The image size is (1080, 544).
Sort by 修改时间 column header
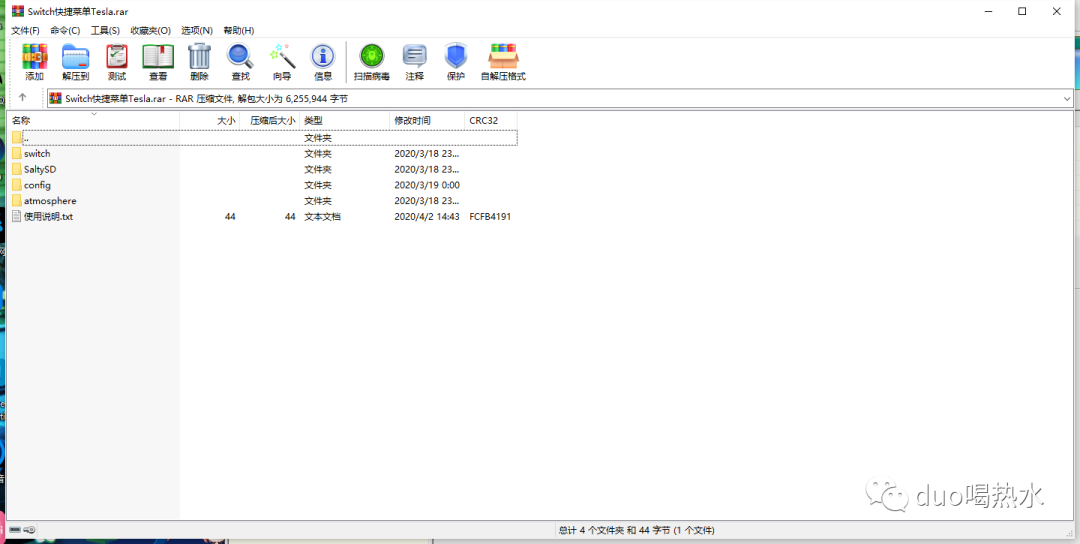pos(427,120)
